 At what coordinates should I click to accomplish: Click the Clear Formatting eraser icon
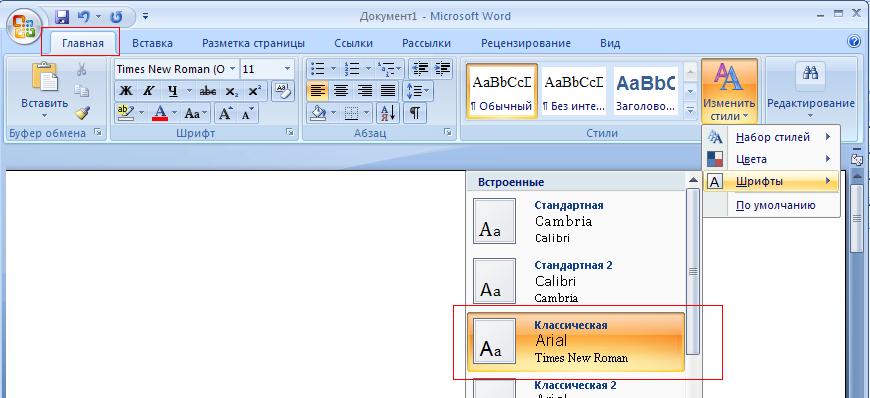[x=282, y=90]
